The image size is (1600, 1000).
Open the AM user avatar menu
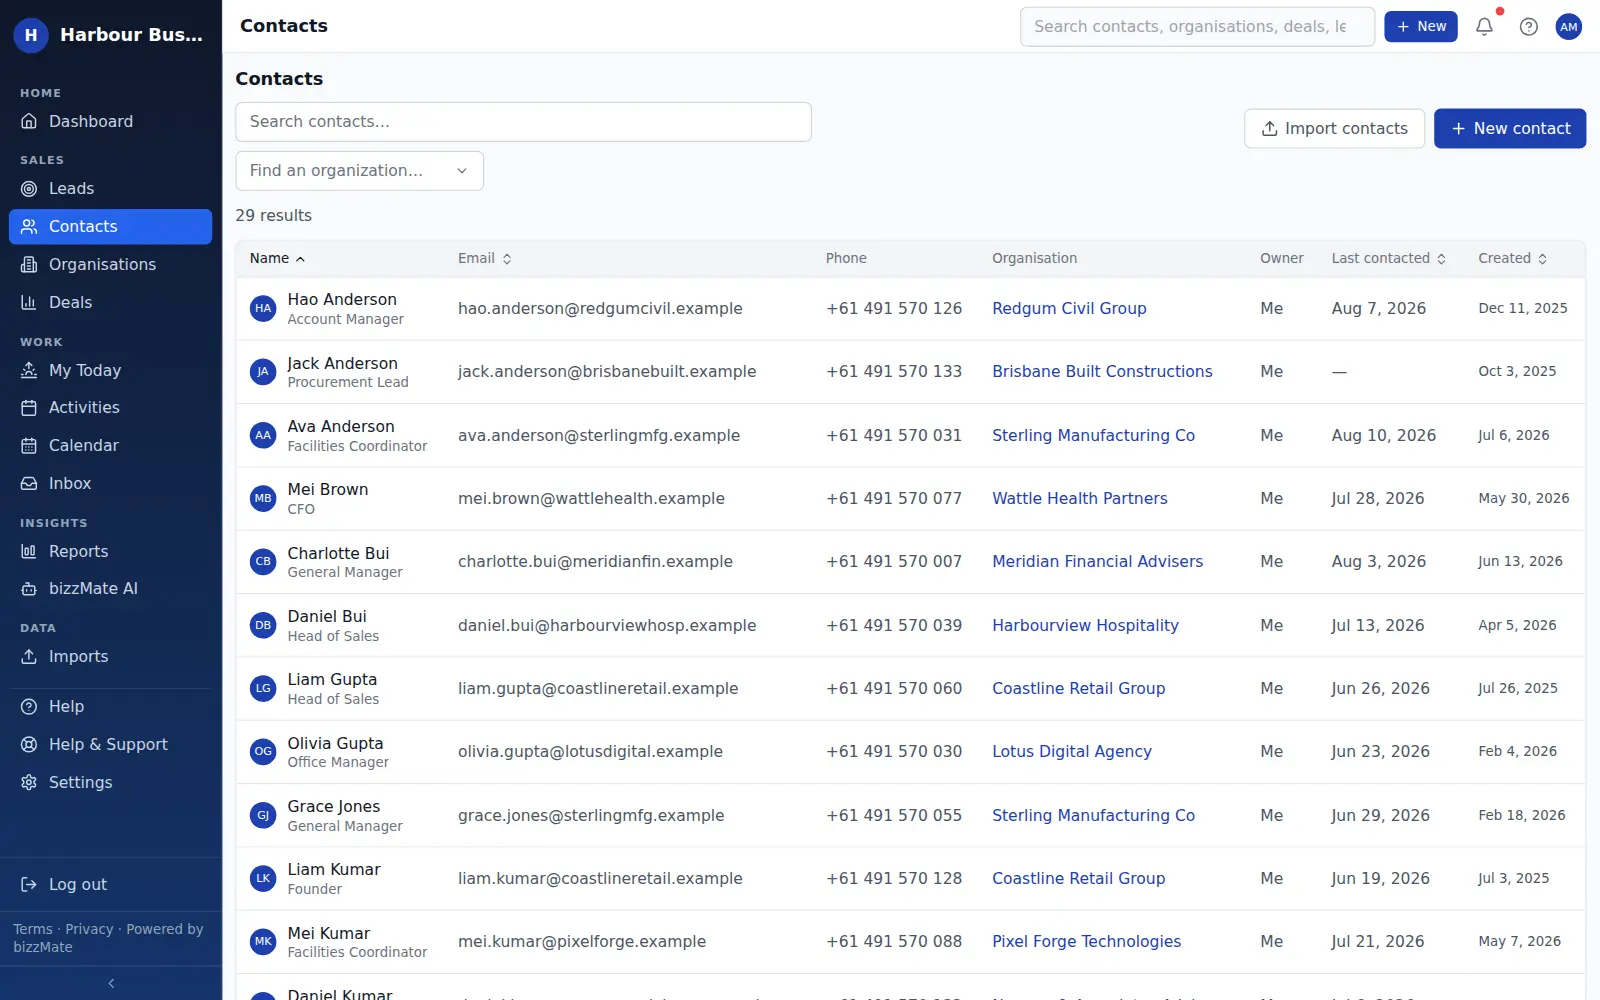(x=1568, y=27)
